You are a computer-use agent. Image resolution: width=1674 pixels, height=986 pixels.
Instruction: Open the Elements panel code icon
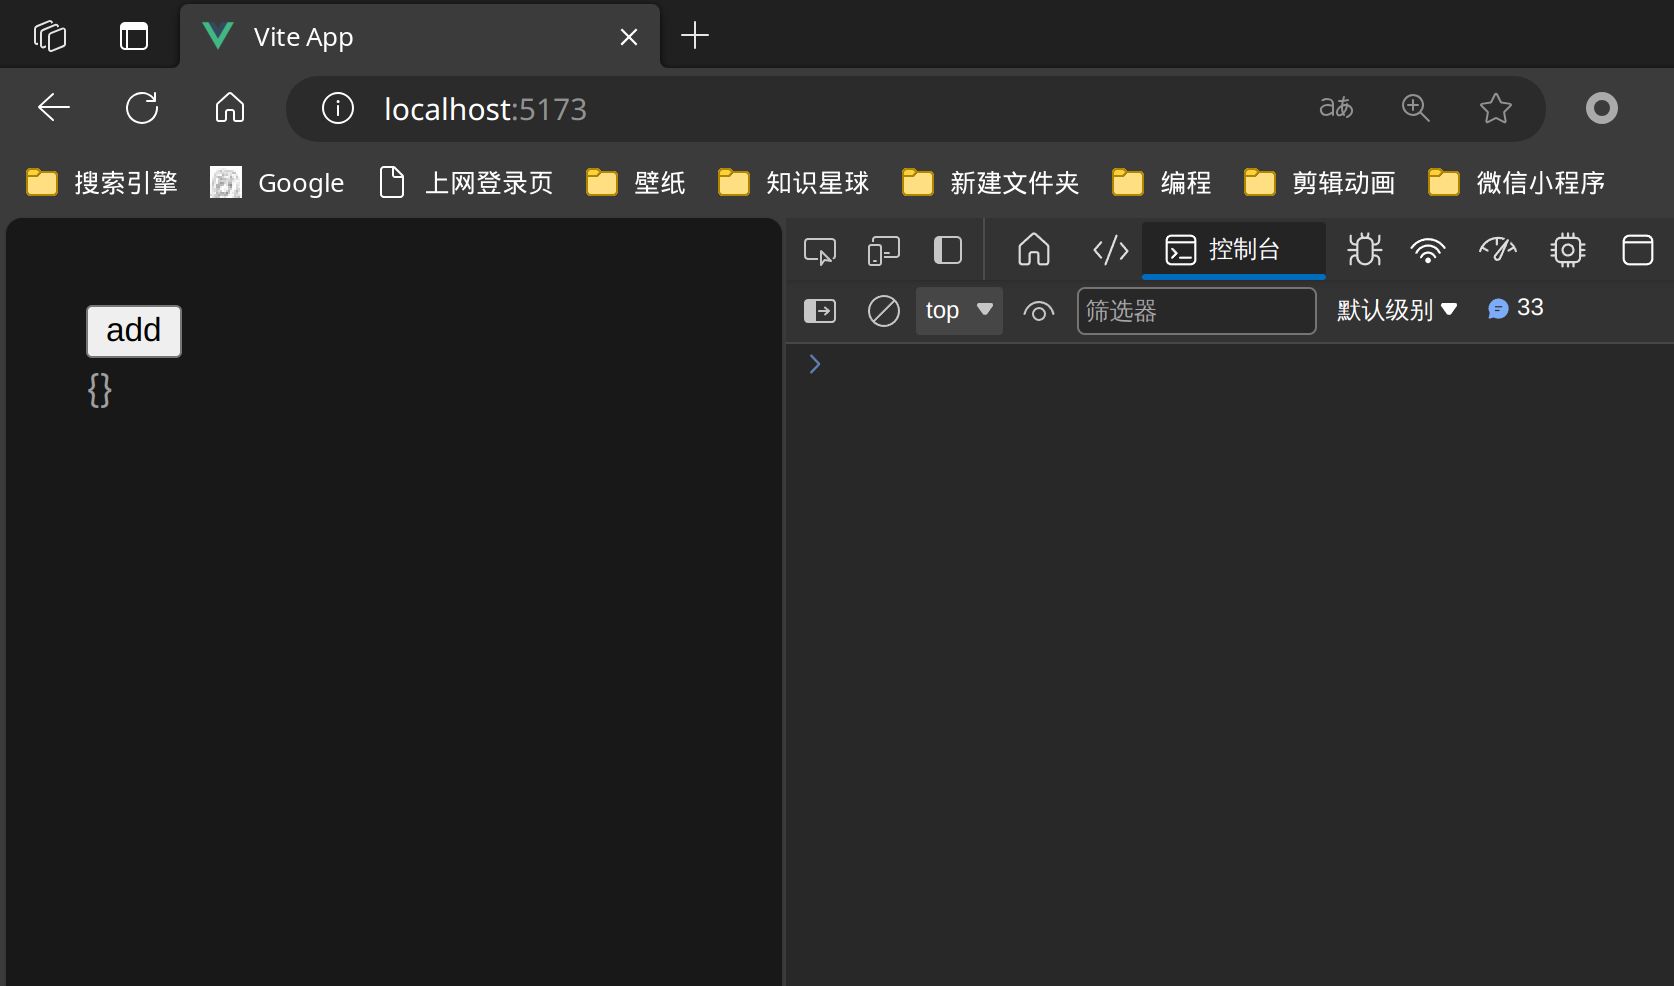[1110, 250]
